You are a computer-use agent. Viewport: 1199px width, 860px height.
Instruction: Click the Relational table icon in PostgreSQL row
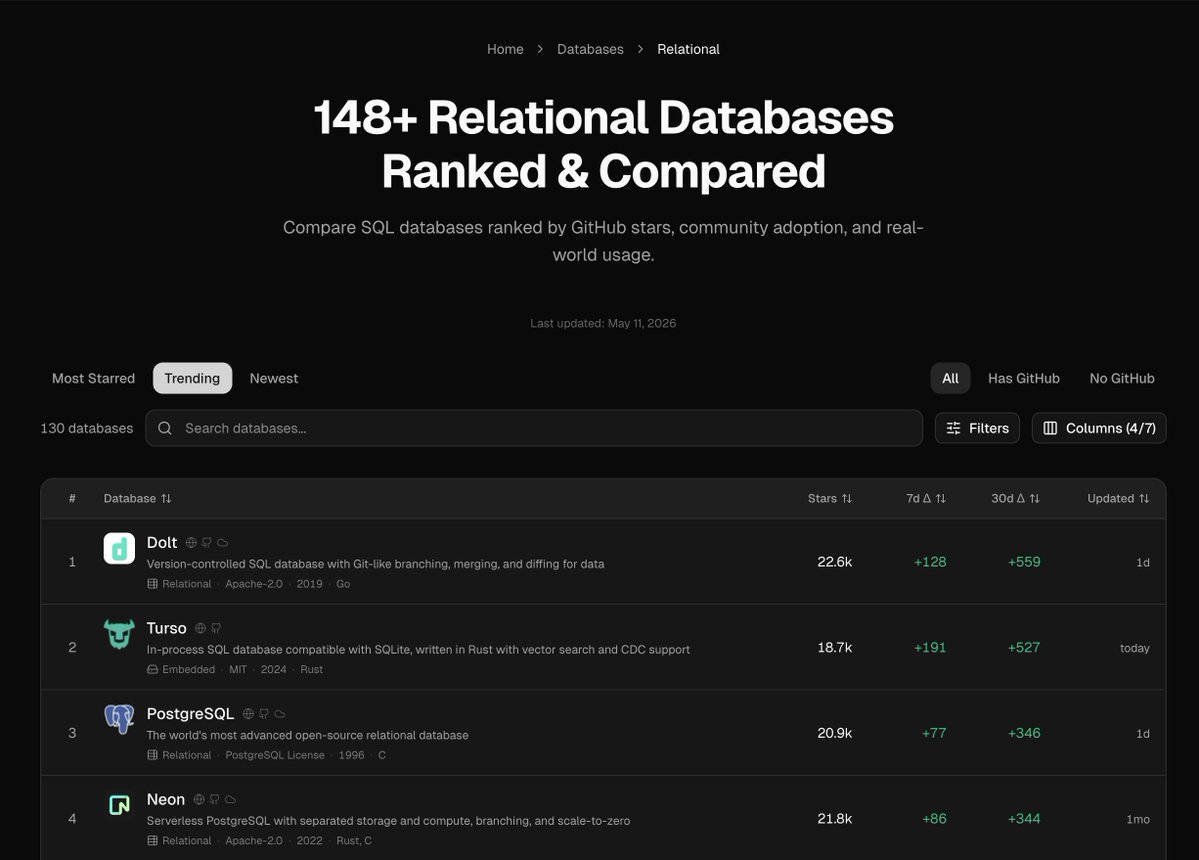click(152, 755)
